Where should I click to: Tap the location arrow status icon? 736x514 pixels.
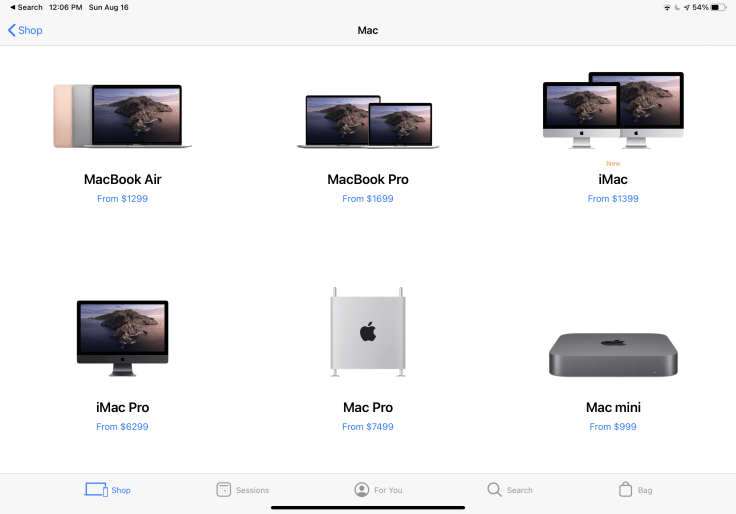687,8
